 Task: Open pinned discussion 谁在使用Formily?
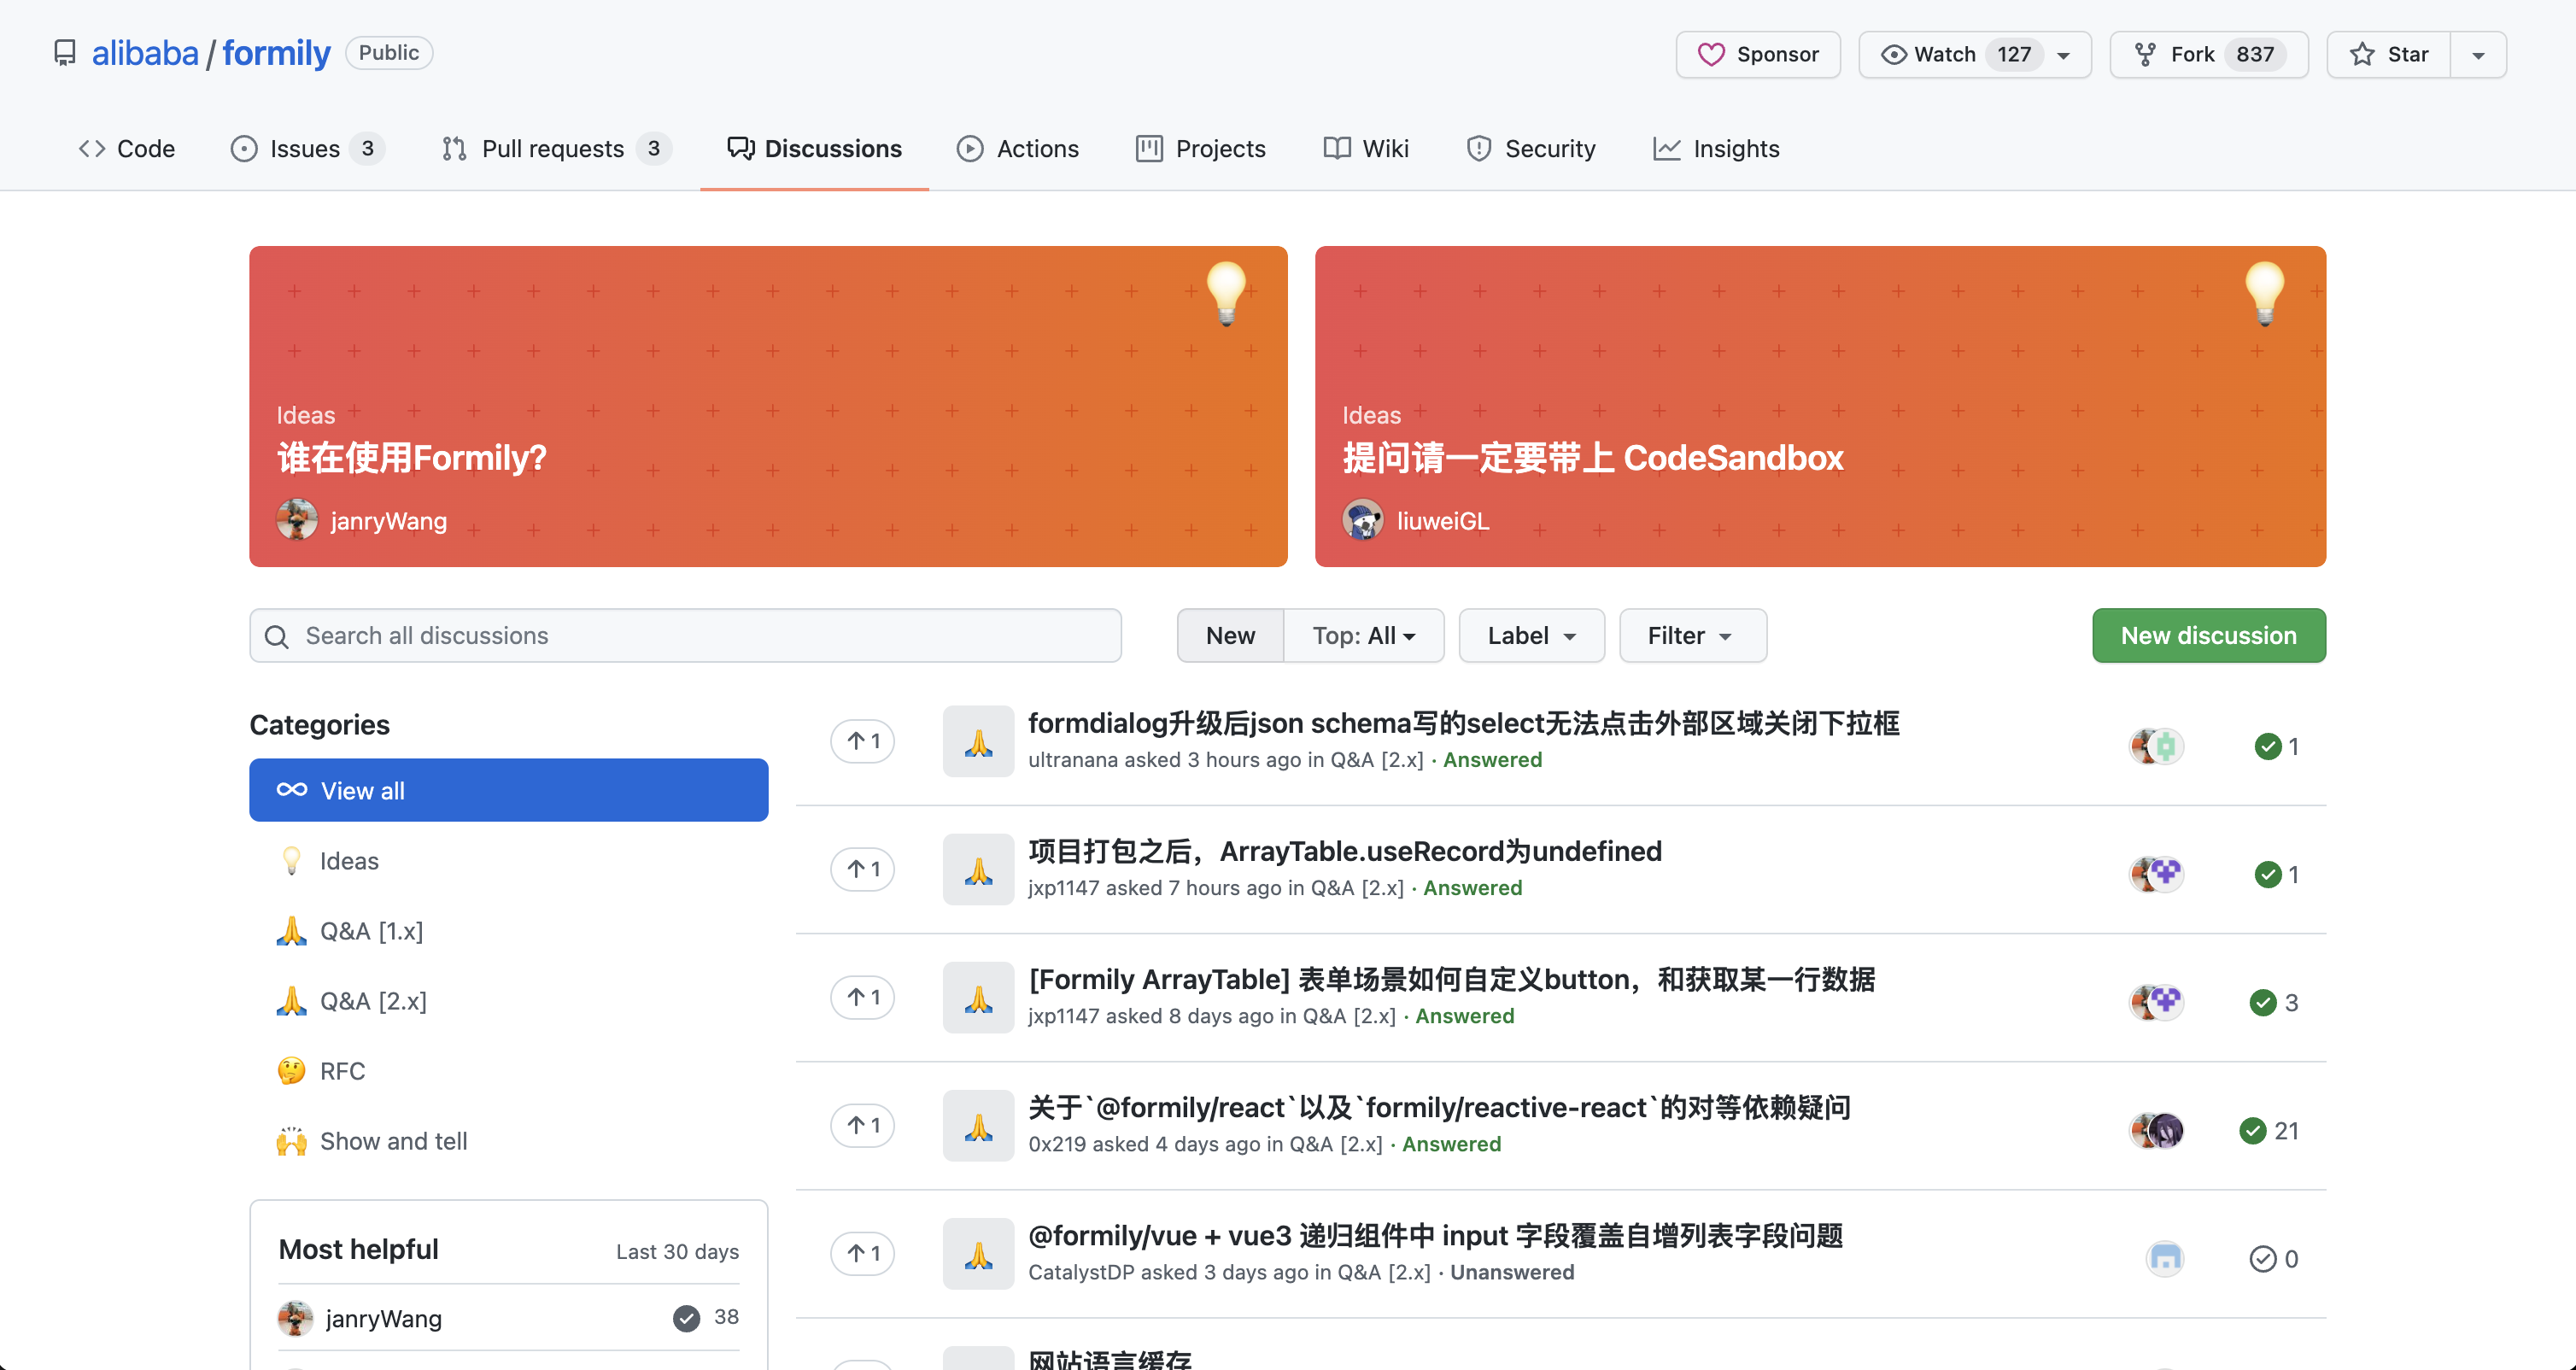[x=411, y=457]
